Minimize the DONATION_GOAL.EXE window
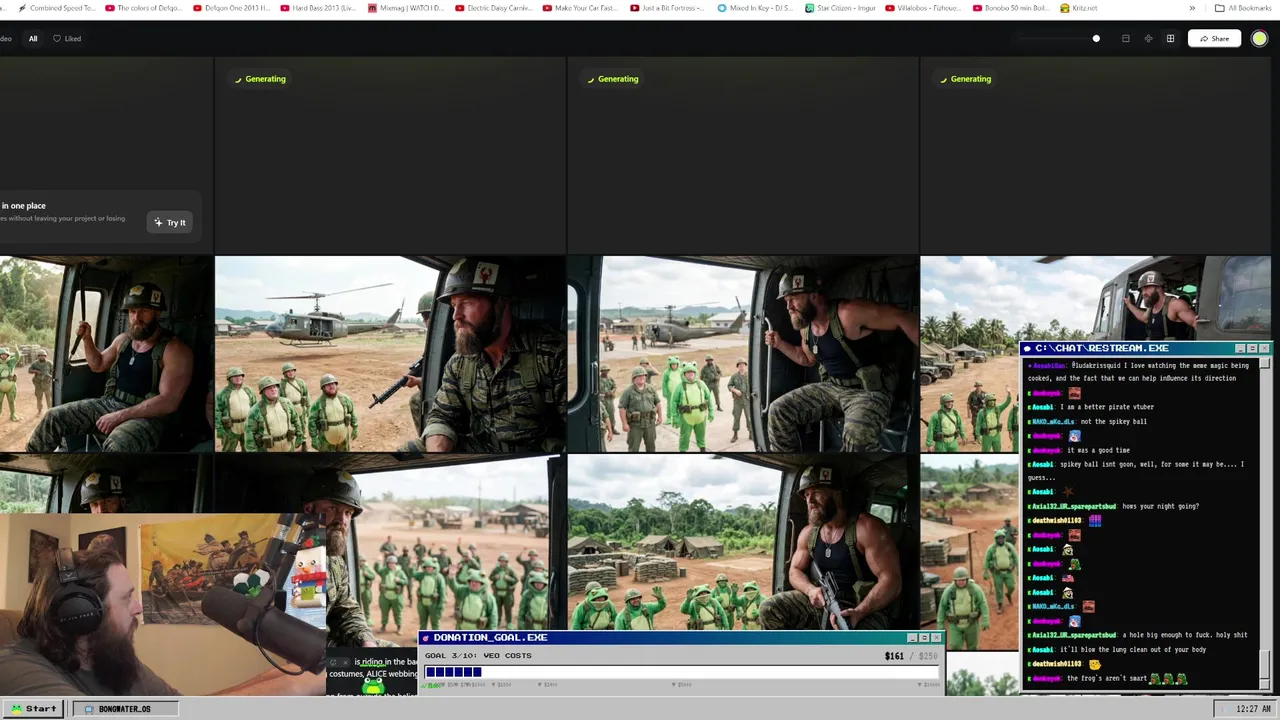This screenshot has width=1280, height=720. point(911,637)
